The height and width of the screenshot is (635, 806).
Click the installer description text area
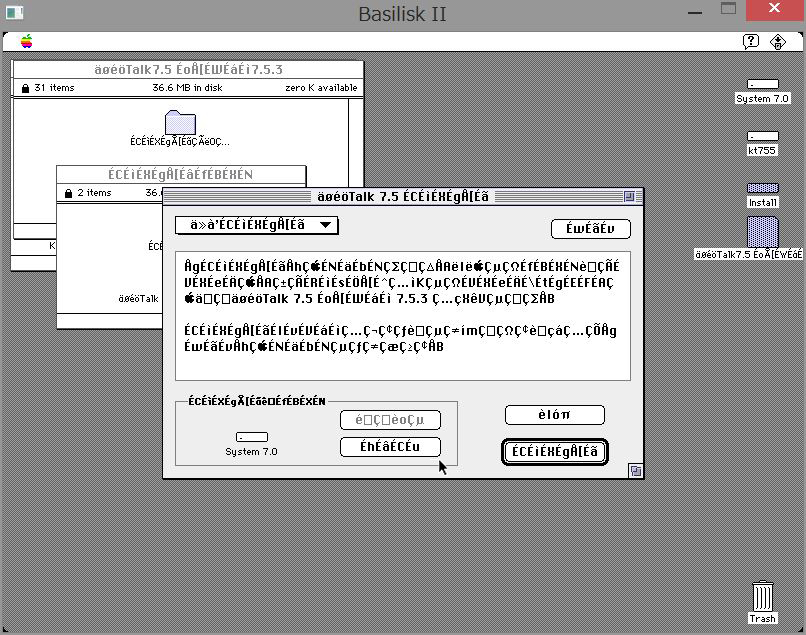tap(402, 316)
